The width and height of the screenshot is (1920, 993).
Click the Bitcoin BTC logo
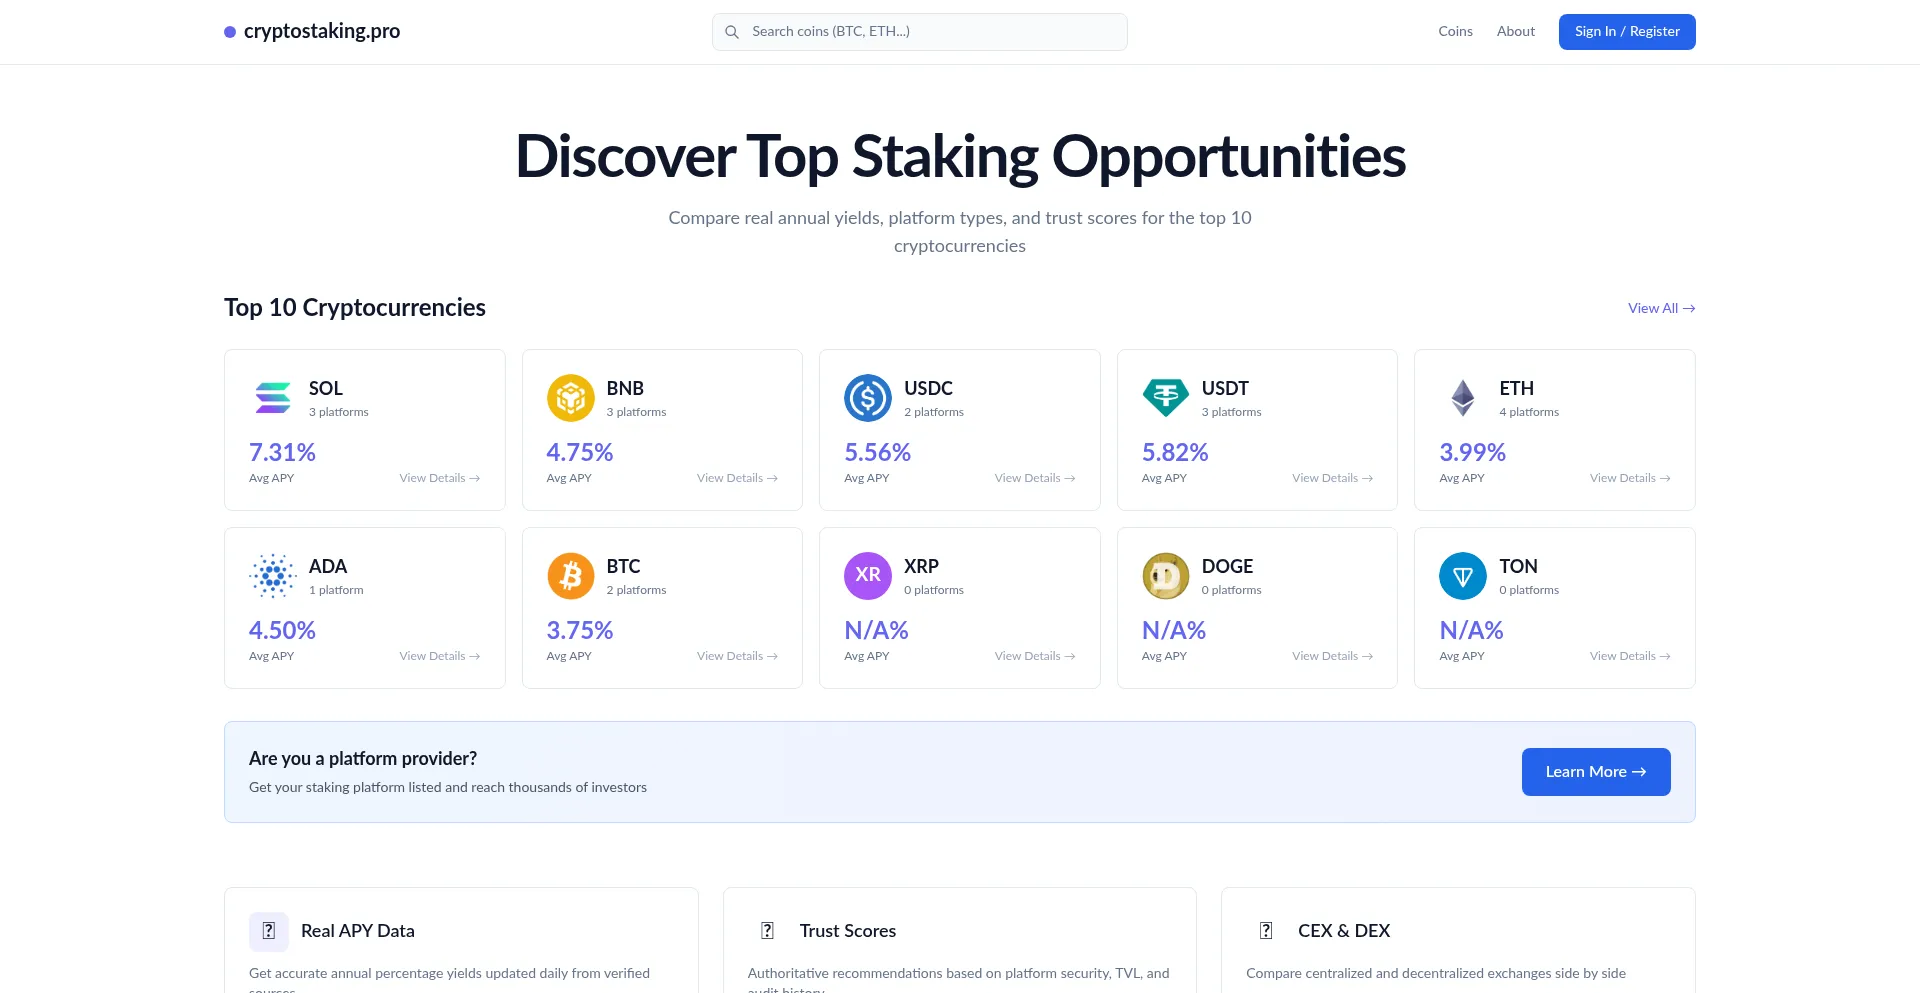570,576
